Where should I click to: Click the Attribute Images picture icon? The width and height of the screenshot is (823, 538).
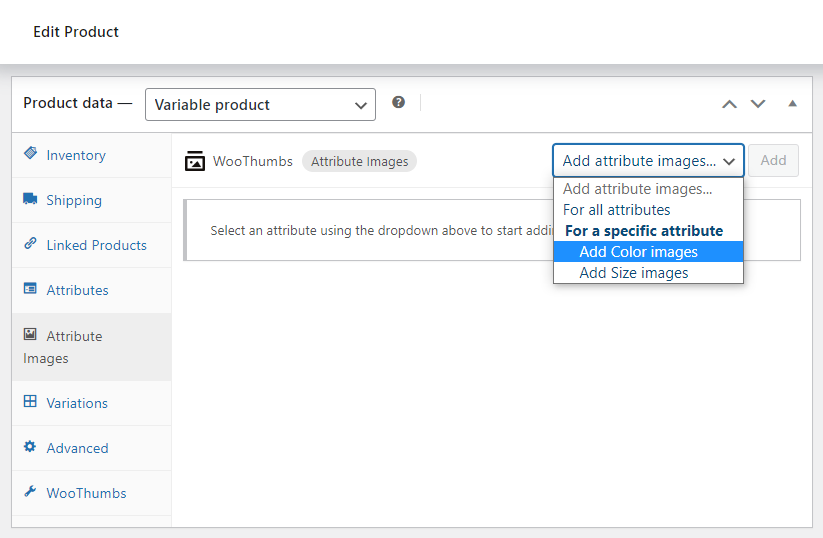coord(30,334)
